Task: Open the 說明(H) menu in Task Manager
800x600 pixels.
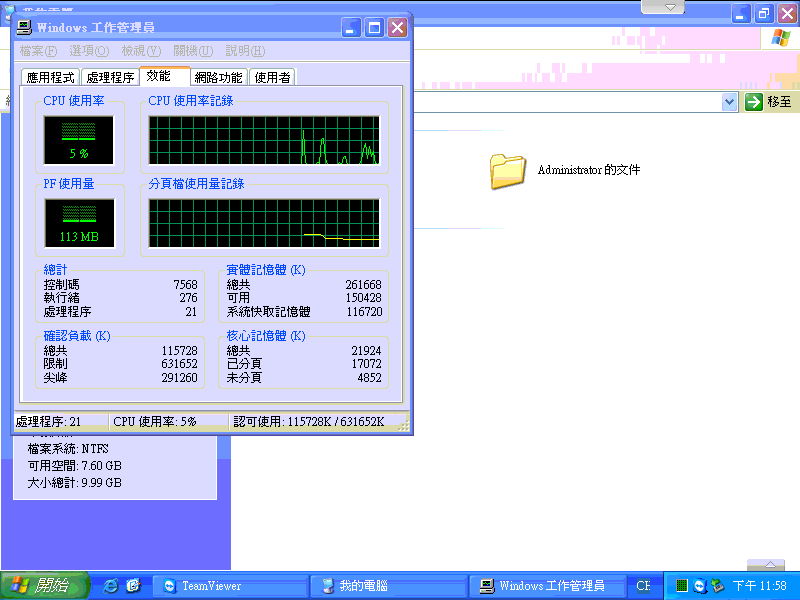Action: pos(245,51)
